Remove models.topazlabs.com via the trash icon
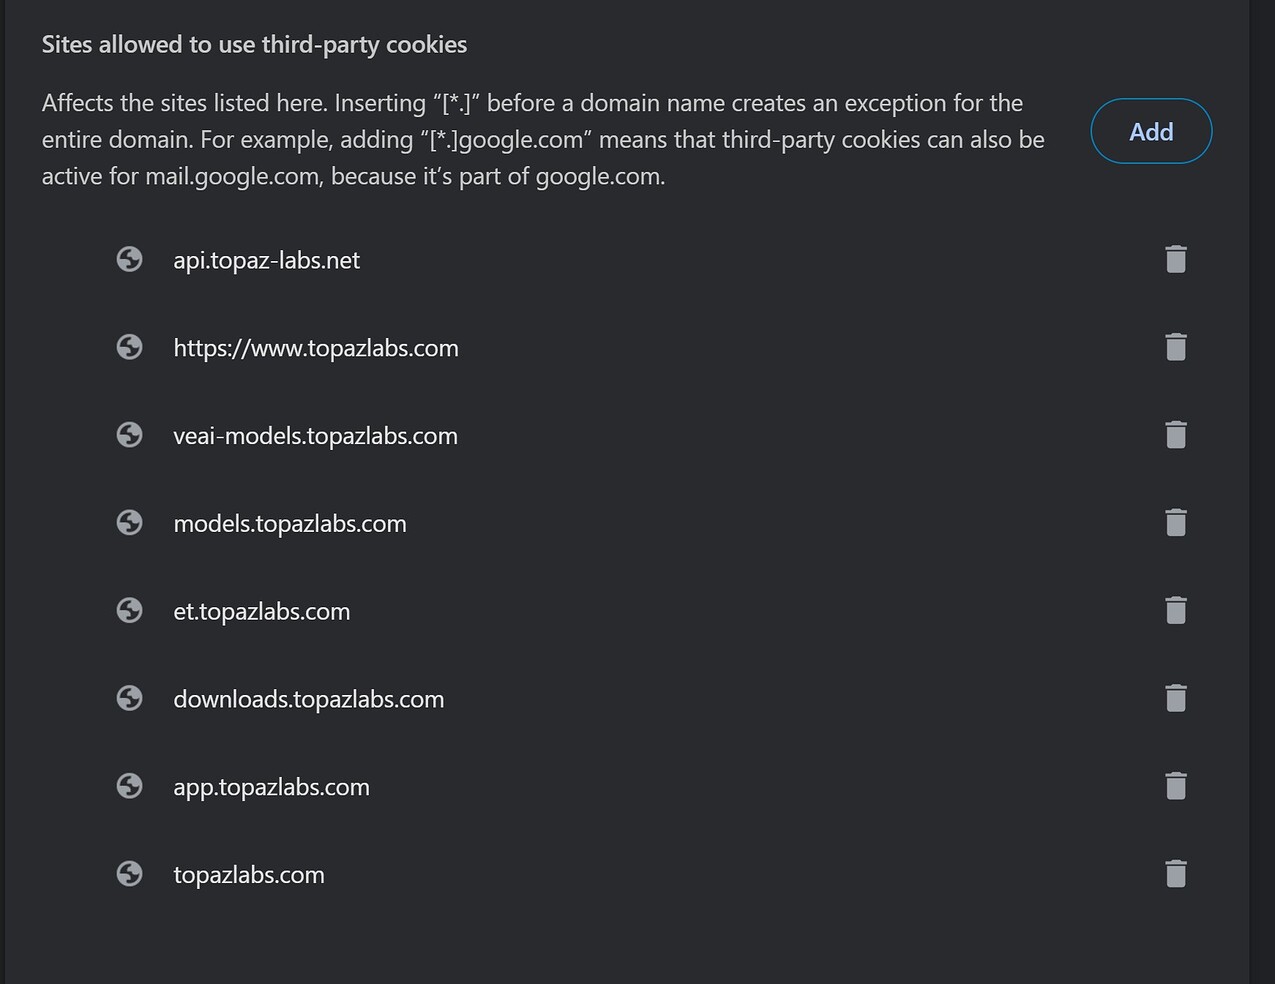Viewport: 1275px width, 984px height. (x=1175, y=522)
